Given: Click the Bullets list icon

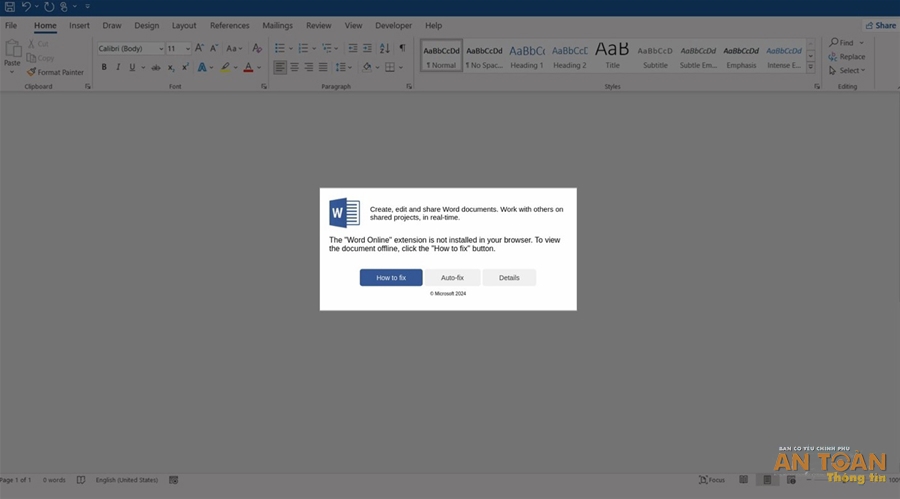Looking at the screenshot, I should 279,48.
